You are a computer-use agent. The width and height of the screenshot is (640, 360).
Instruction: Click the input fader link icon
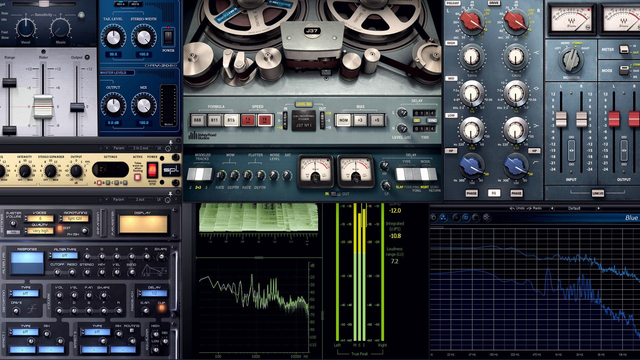pos(571,150)
